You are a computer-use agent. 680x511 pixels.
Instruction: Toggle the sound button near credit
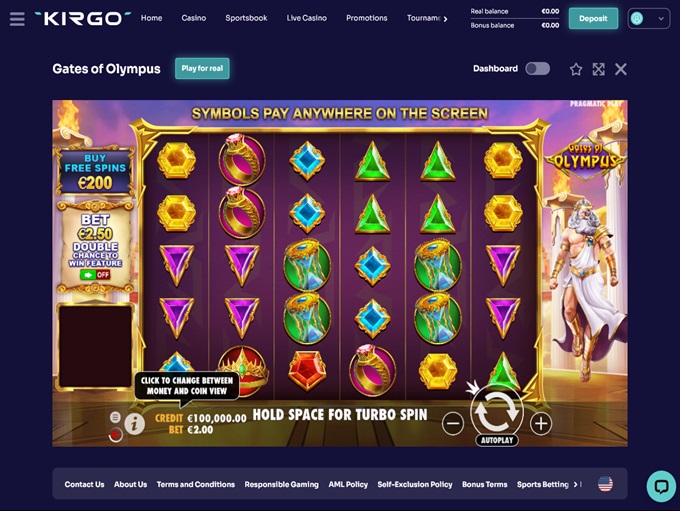(x=115, y=435)
